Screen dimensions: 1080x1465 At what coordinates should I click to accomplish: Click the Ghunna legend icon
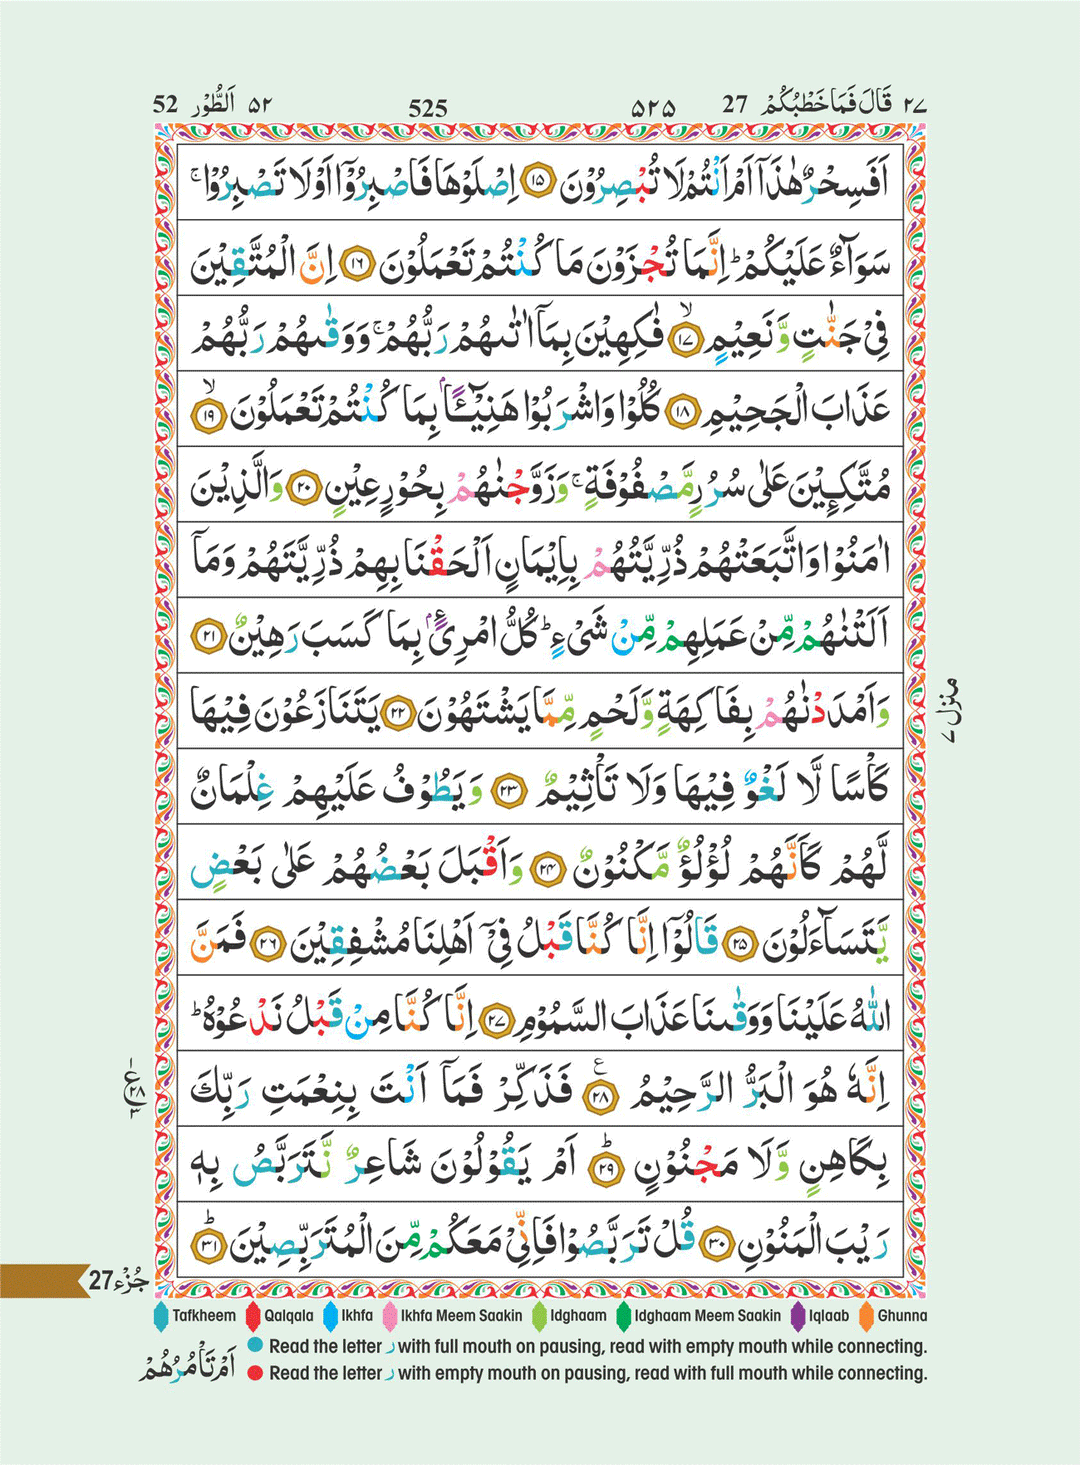pos(866,1316)
